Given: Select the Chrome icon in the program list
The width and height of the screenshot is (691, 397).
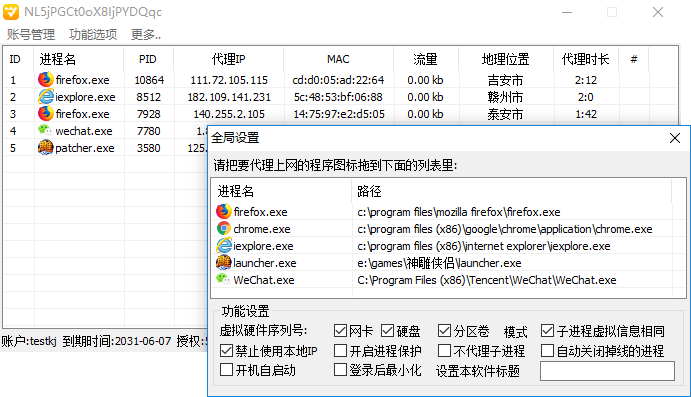Looking at the screenshot, I should (x=223, y=228).
